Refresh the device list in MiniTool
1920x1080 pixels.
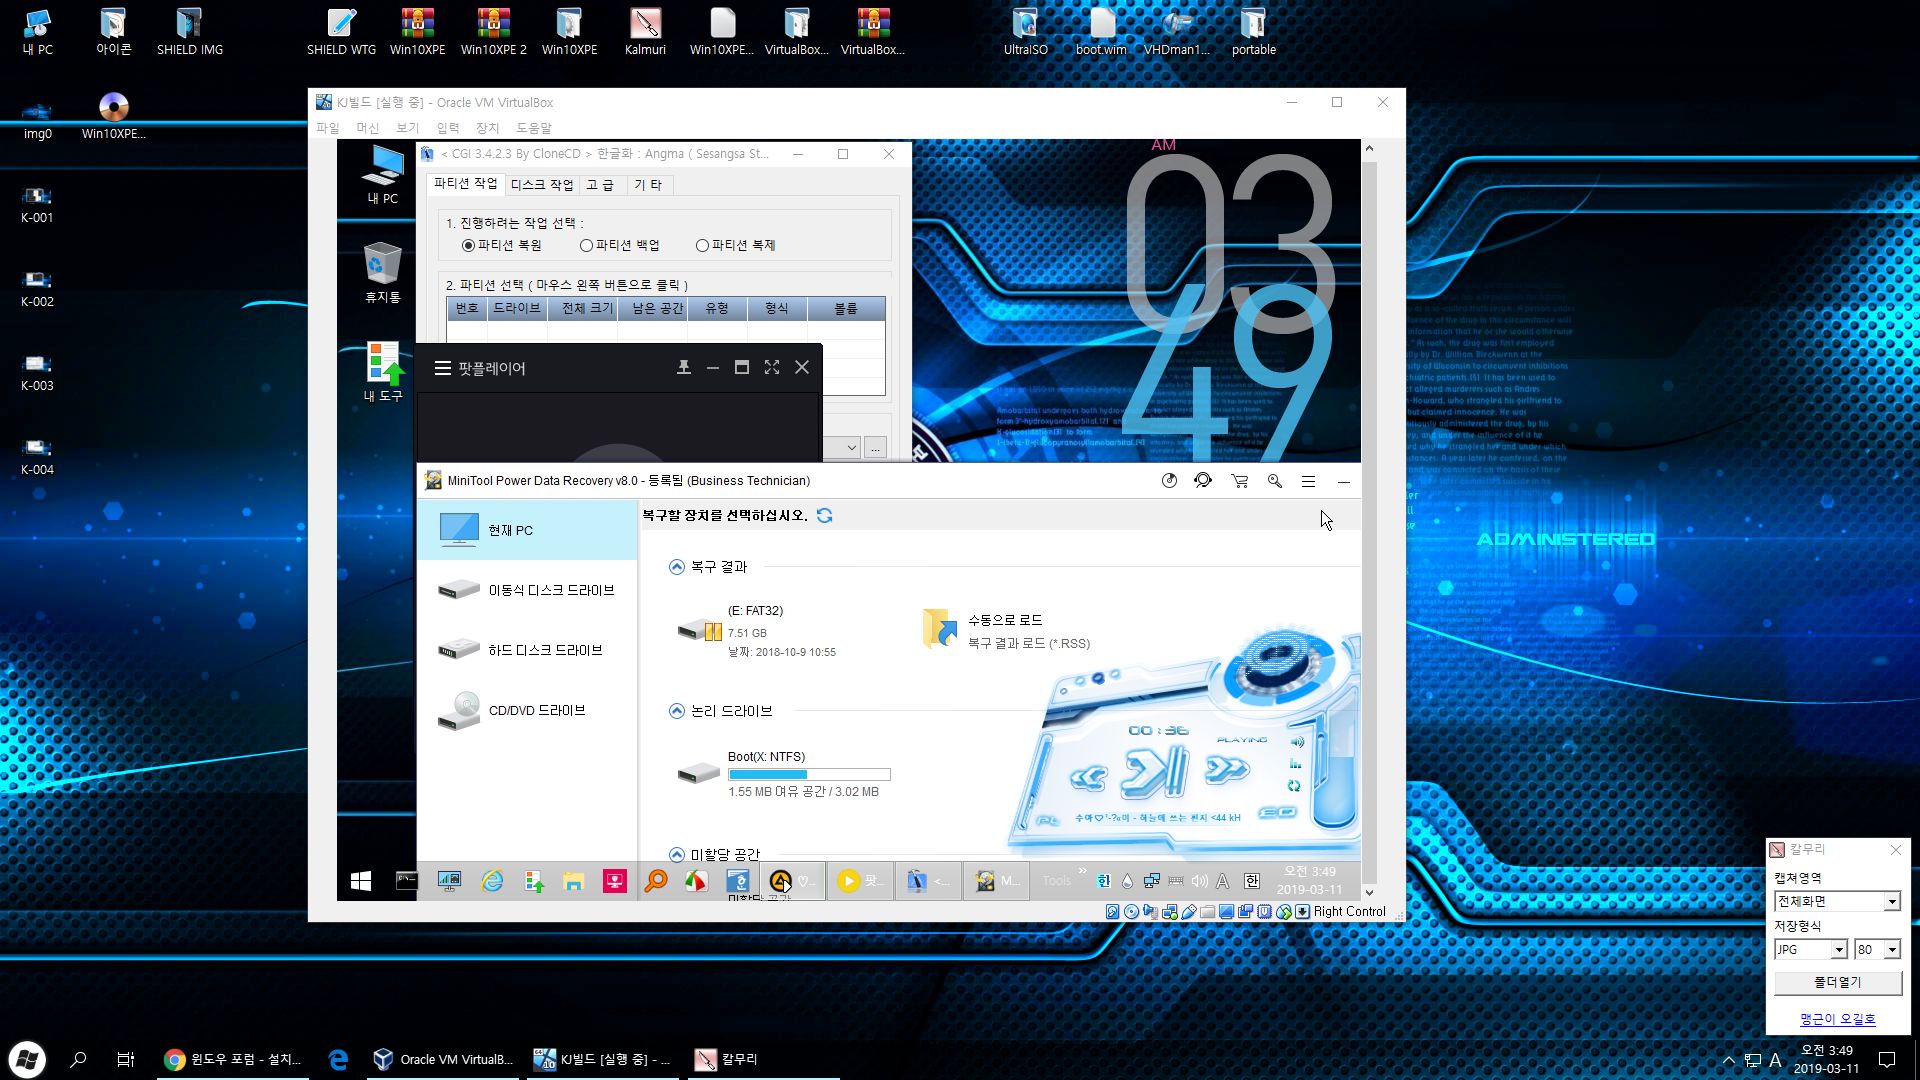pos(824,515)
